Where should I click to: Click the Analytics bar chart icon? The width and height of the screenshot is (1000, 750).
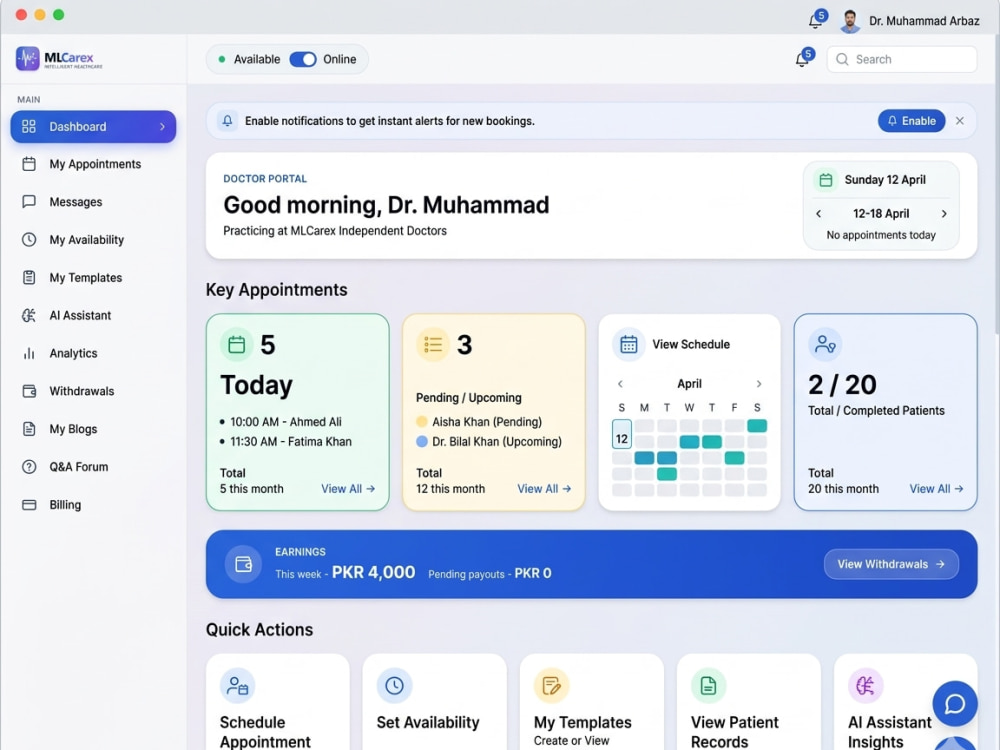[29, 353]
